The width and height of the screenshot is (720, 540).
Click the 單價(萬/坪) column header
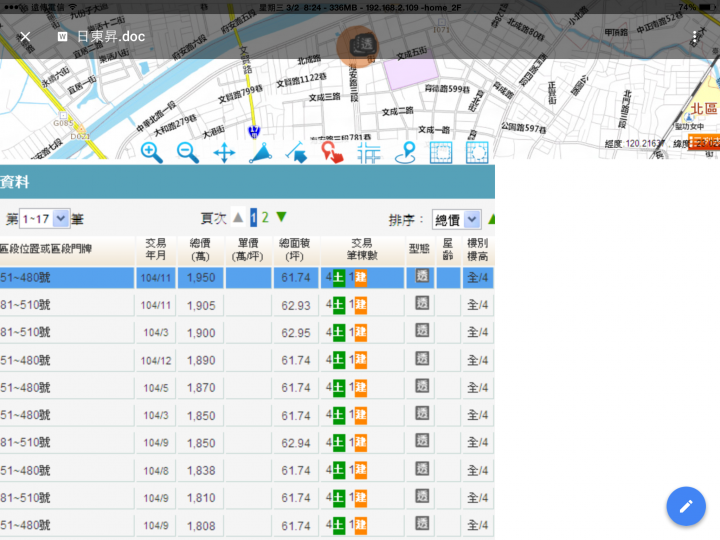click(248, 249)
